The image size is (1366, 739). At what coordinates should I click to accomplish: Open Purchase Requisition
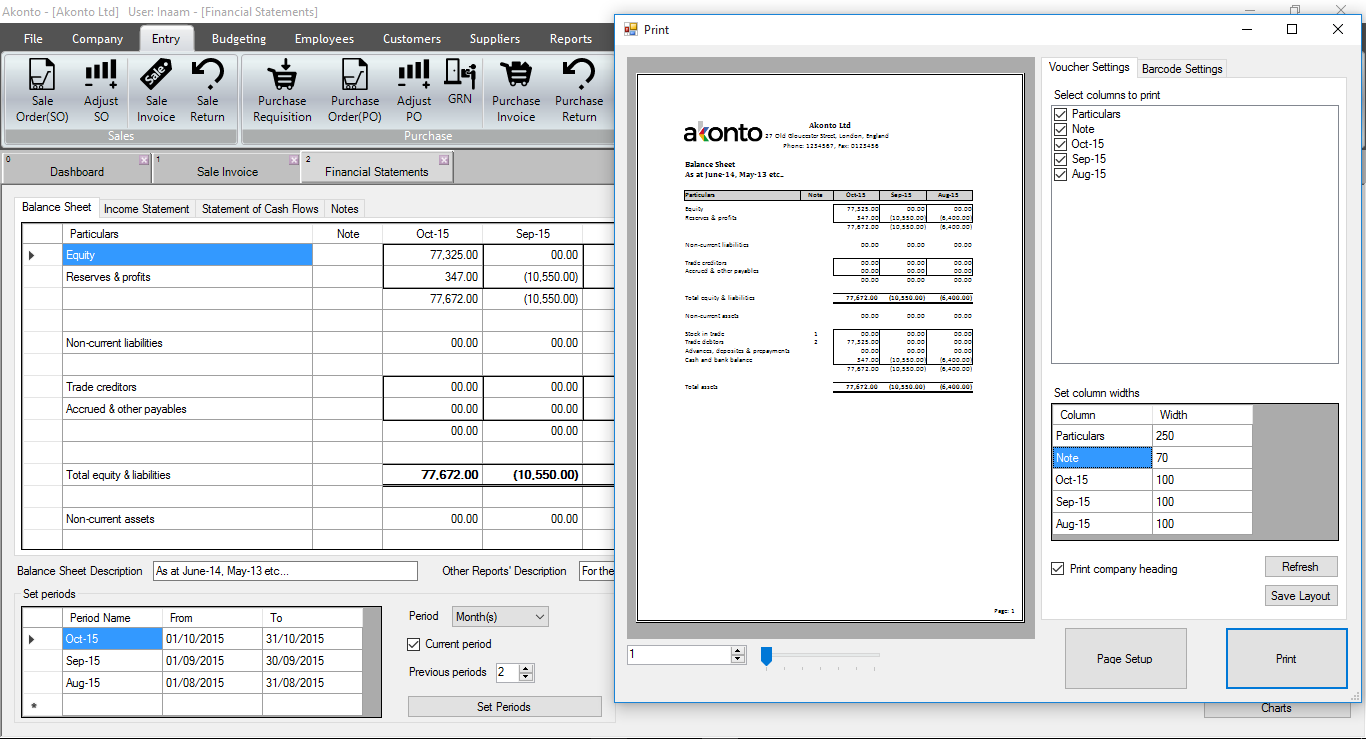point(282,90)
